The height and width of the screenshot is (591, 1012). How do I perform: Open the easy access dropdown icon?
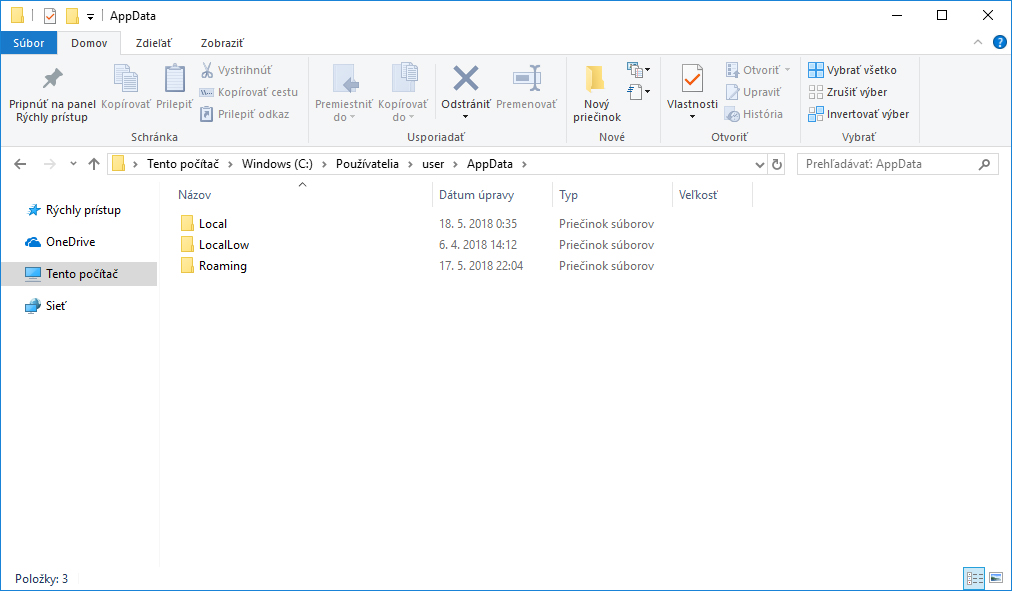(x=638, y=92)
